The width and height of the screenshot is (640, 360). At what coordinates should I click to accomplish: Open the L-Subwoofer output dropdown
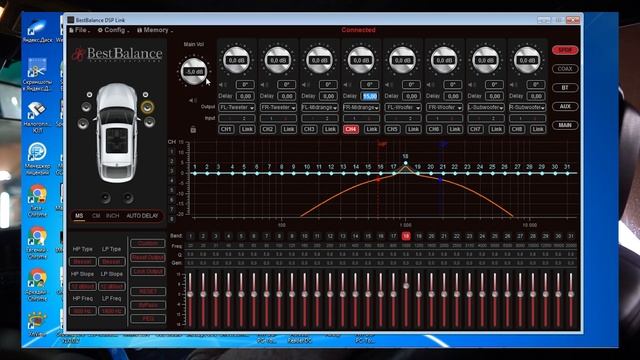pyautogui.click(x=486, y=107)
